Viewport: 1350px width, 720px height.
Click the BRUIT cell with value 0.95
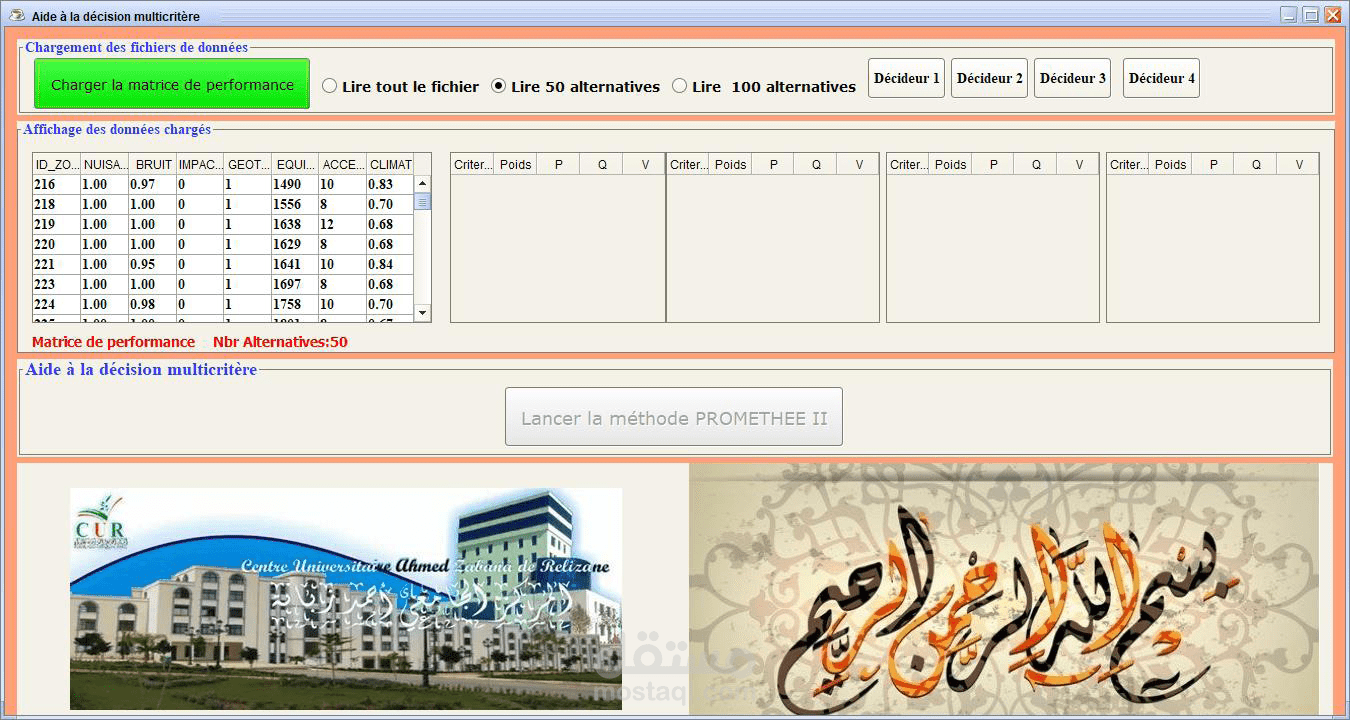click(152, 264)
